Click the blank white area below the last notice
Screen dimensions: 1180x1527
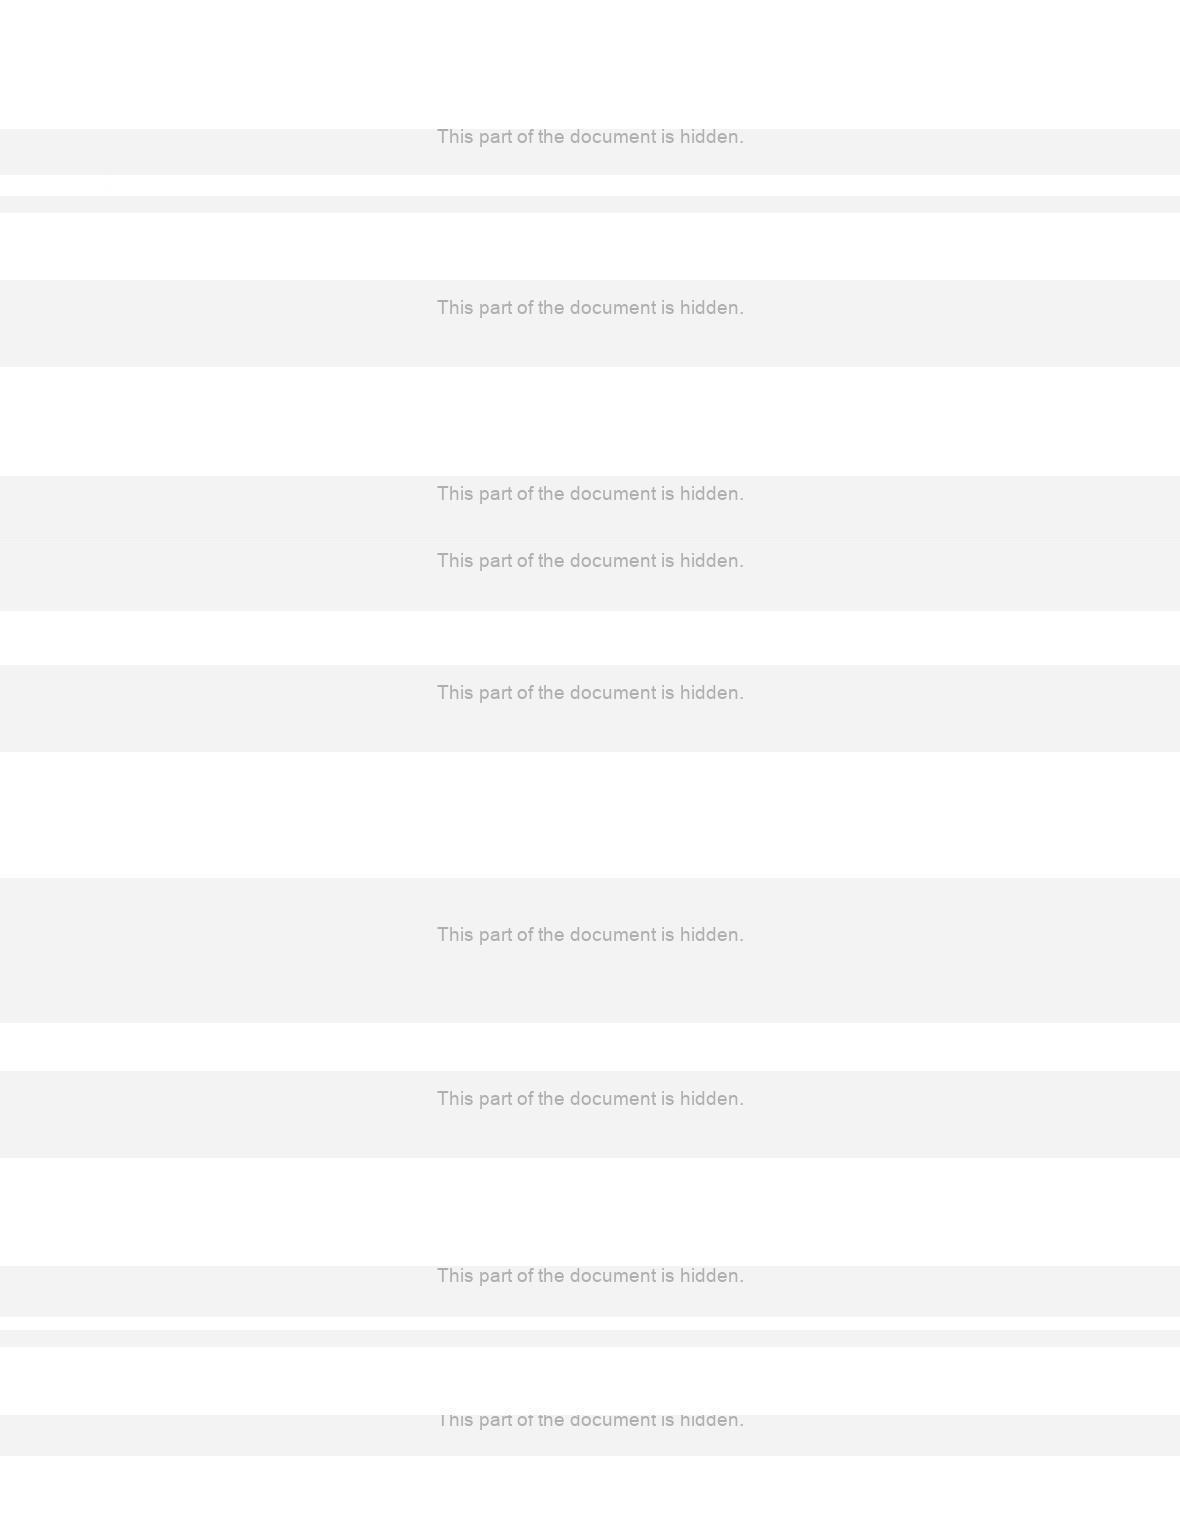tap(590, 1491)
